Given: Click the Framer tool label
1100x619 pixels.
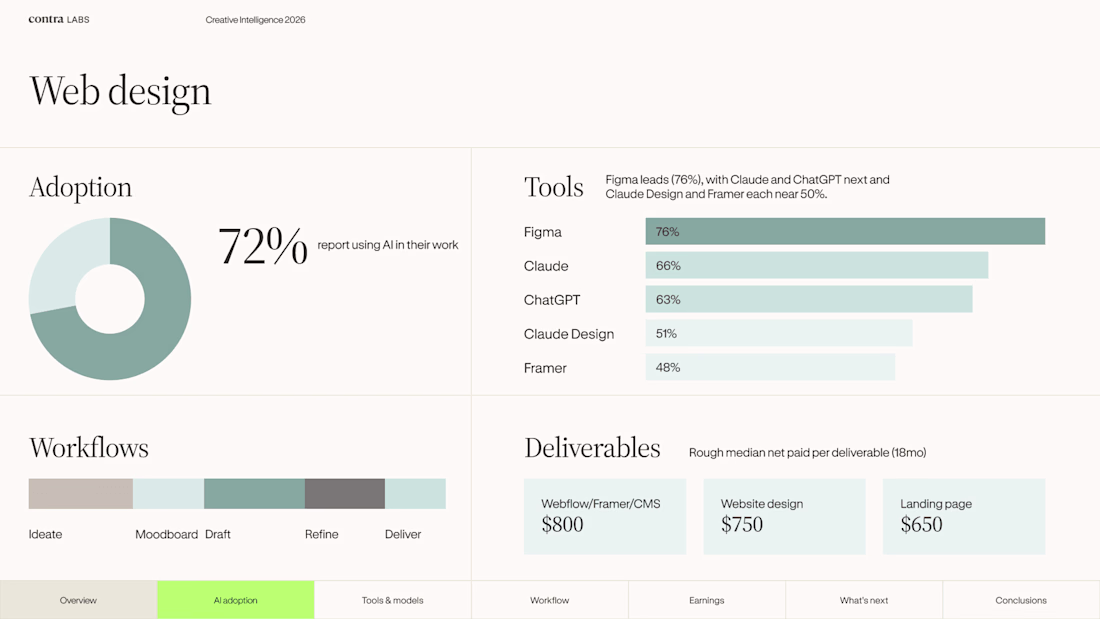Looking at the screenshot, I should point(545,368).
